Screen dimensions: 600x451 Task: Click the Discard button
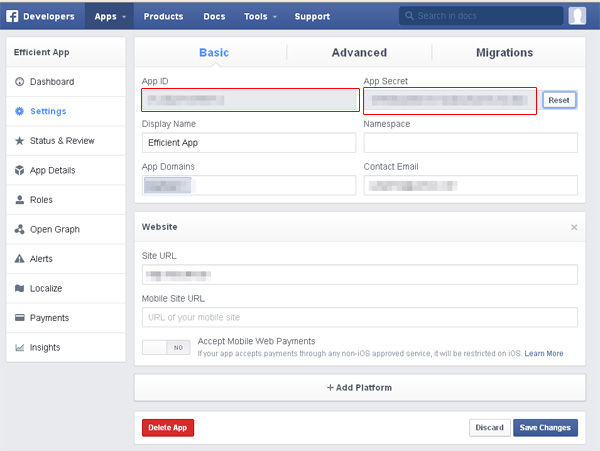click(489, 427)
